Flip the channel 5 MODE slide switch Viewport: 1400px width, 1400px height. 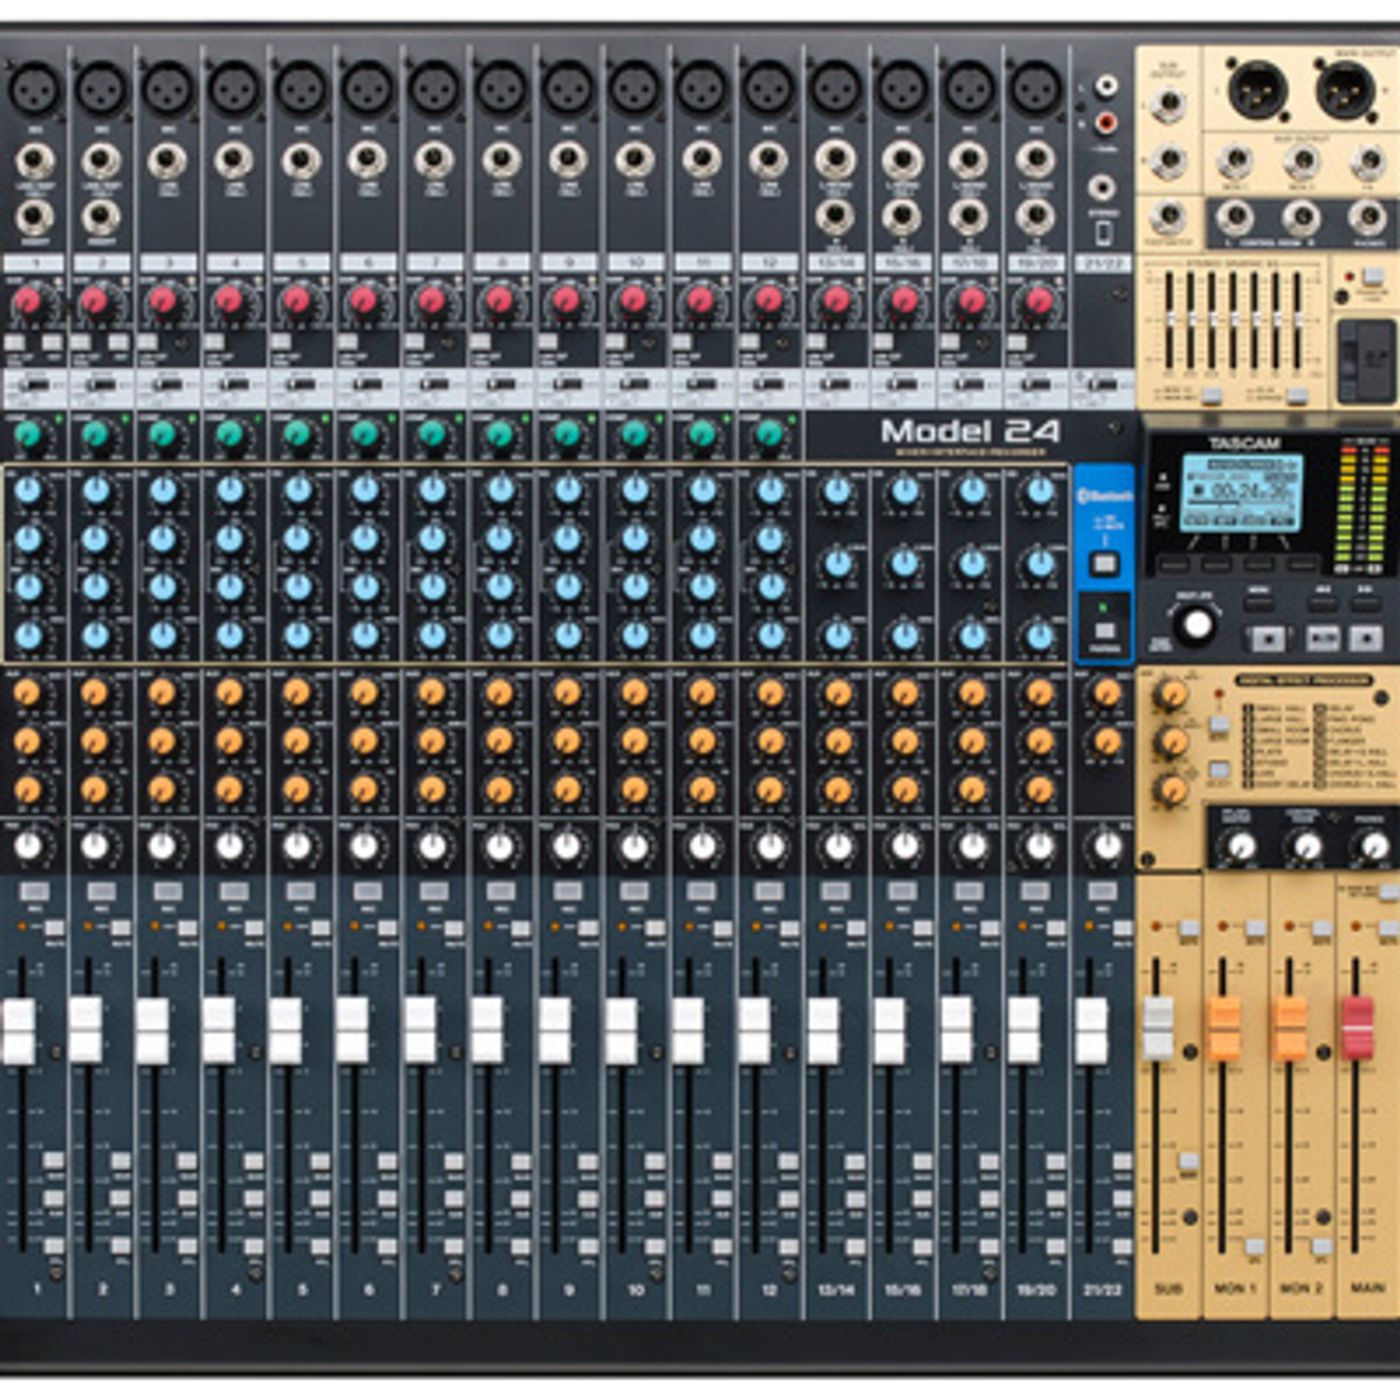pyautogui.click(x=301, y=384)
